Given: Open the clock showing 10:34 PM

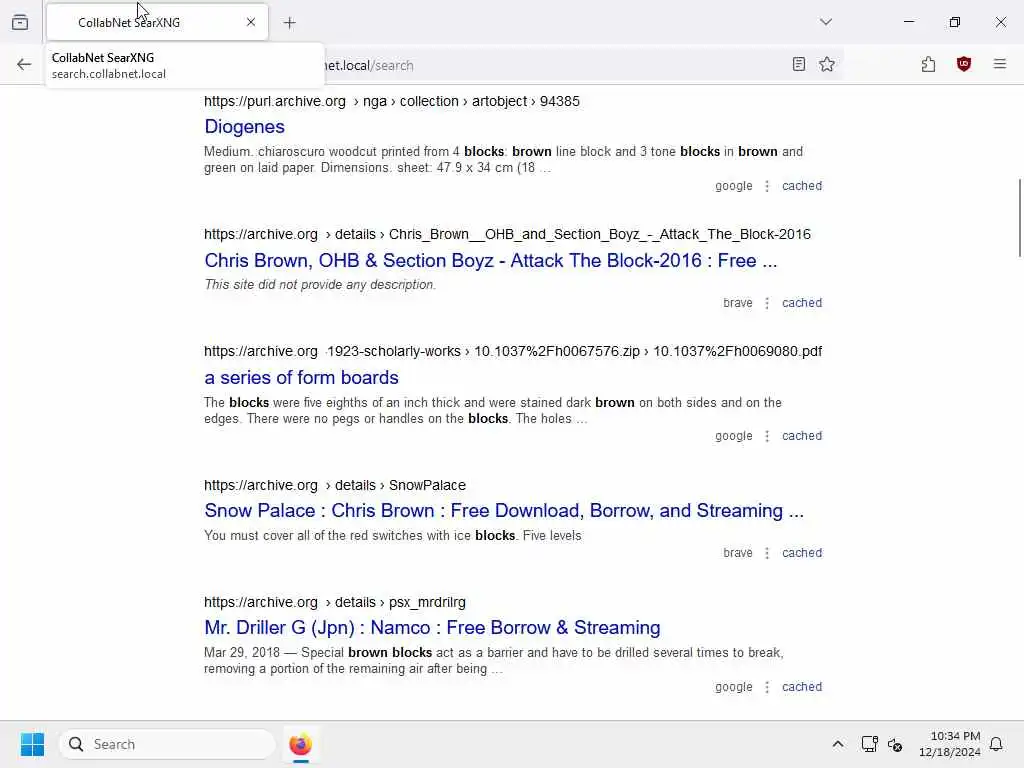Looking at the screenshot, I should [x=949, y=744].
